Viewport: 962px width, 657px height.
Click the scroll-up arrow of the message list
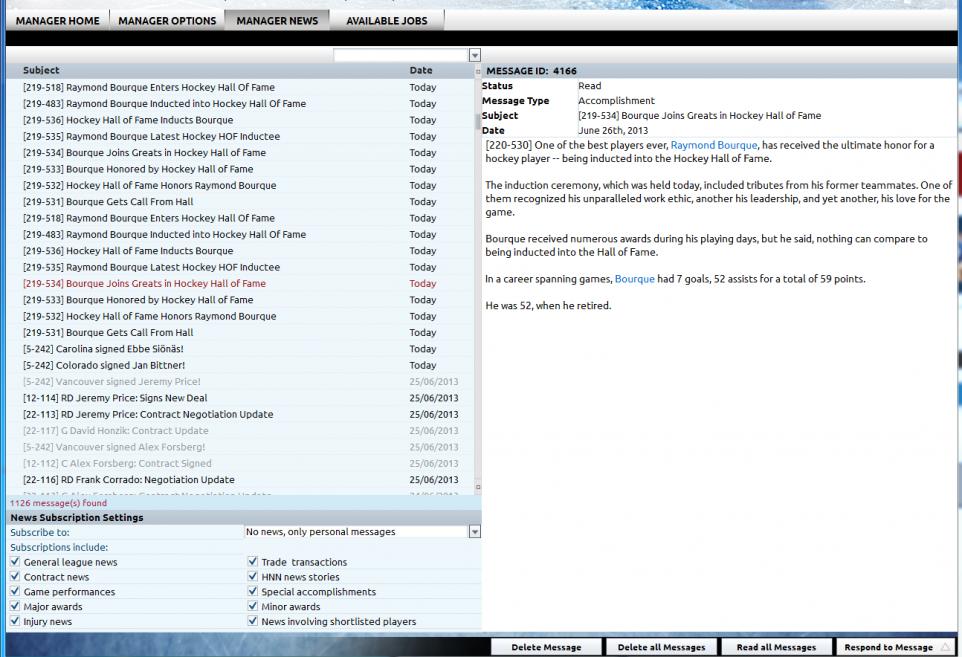478,72
